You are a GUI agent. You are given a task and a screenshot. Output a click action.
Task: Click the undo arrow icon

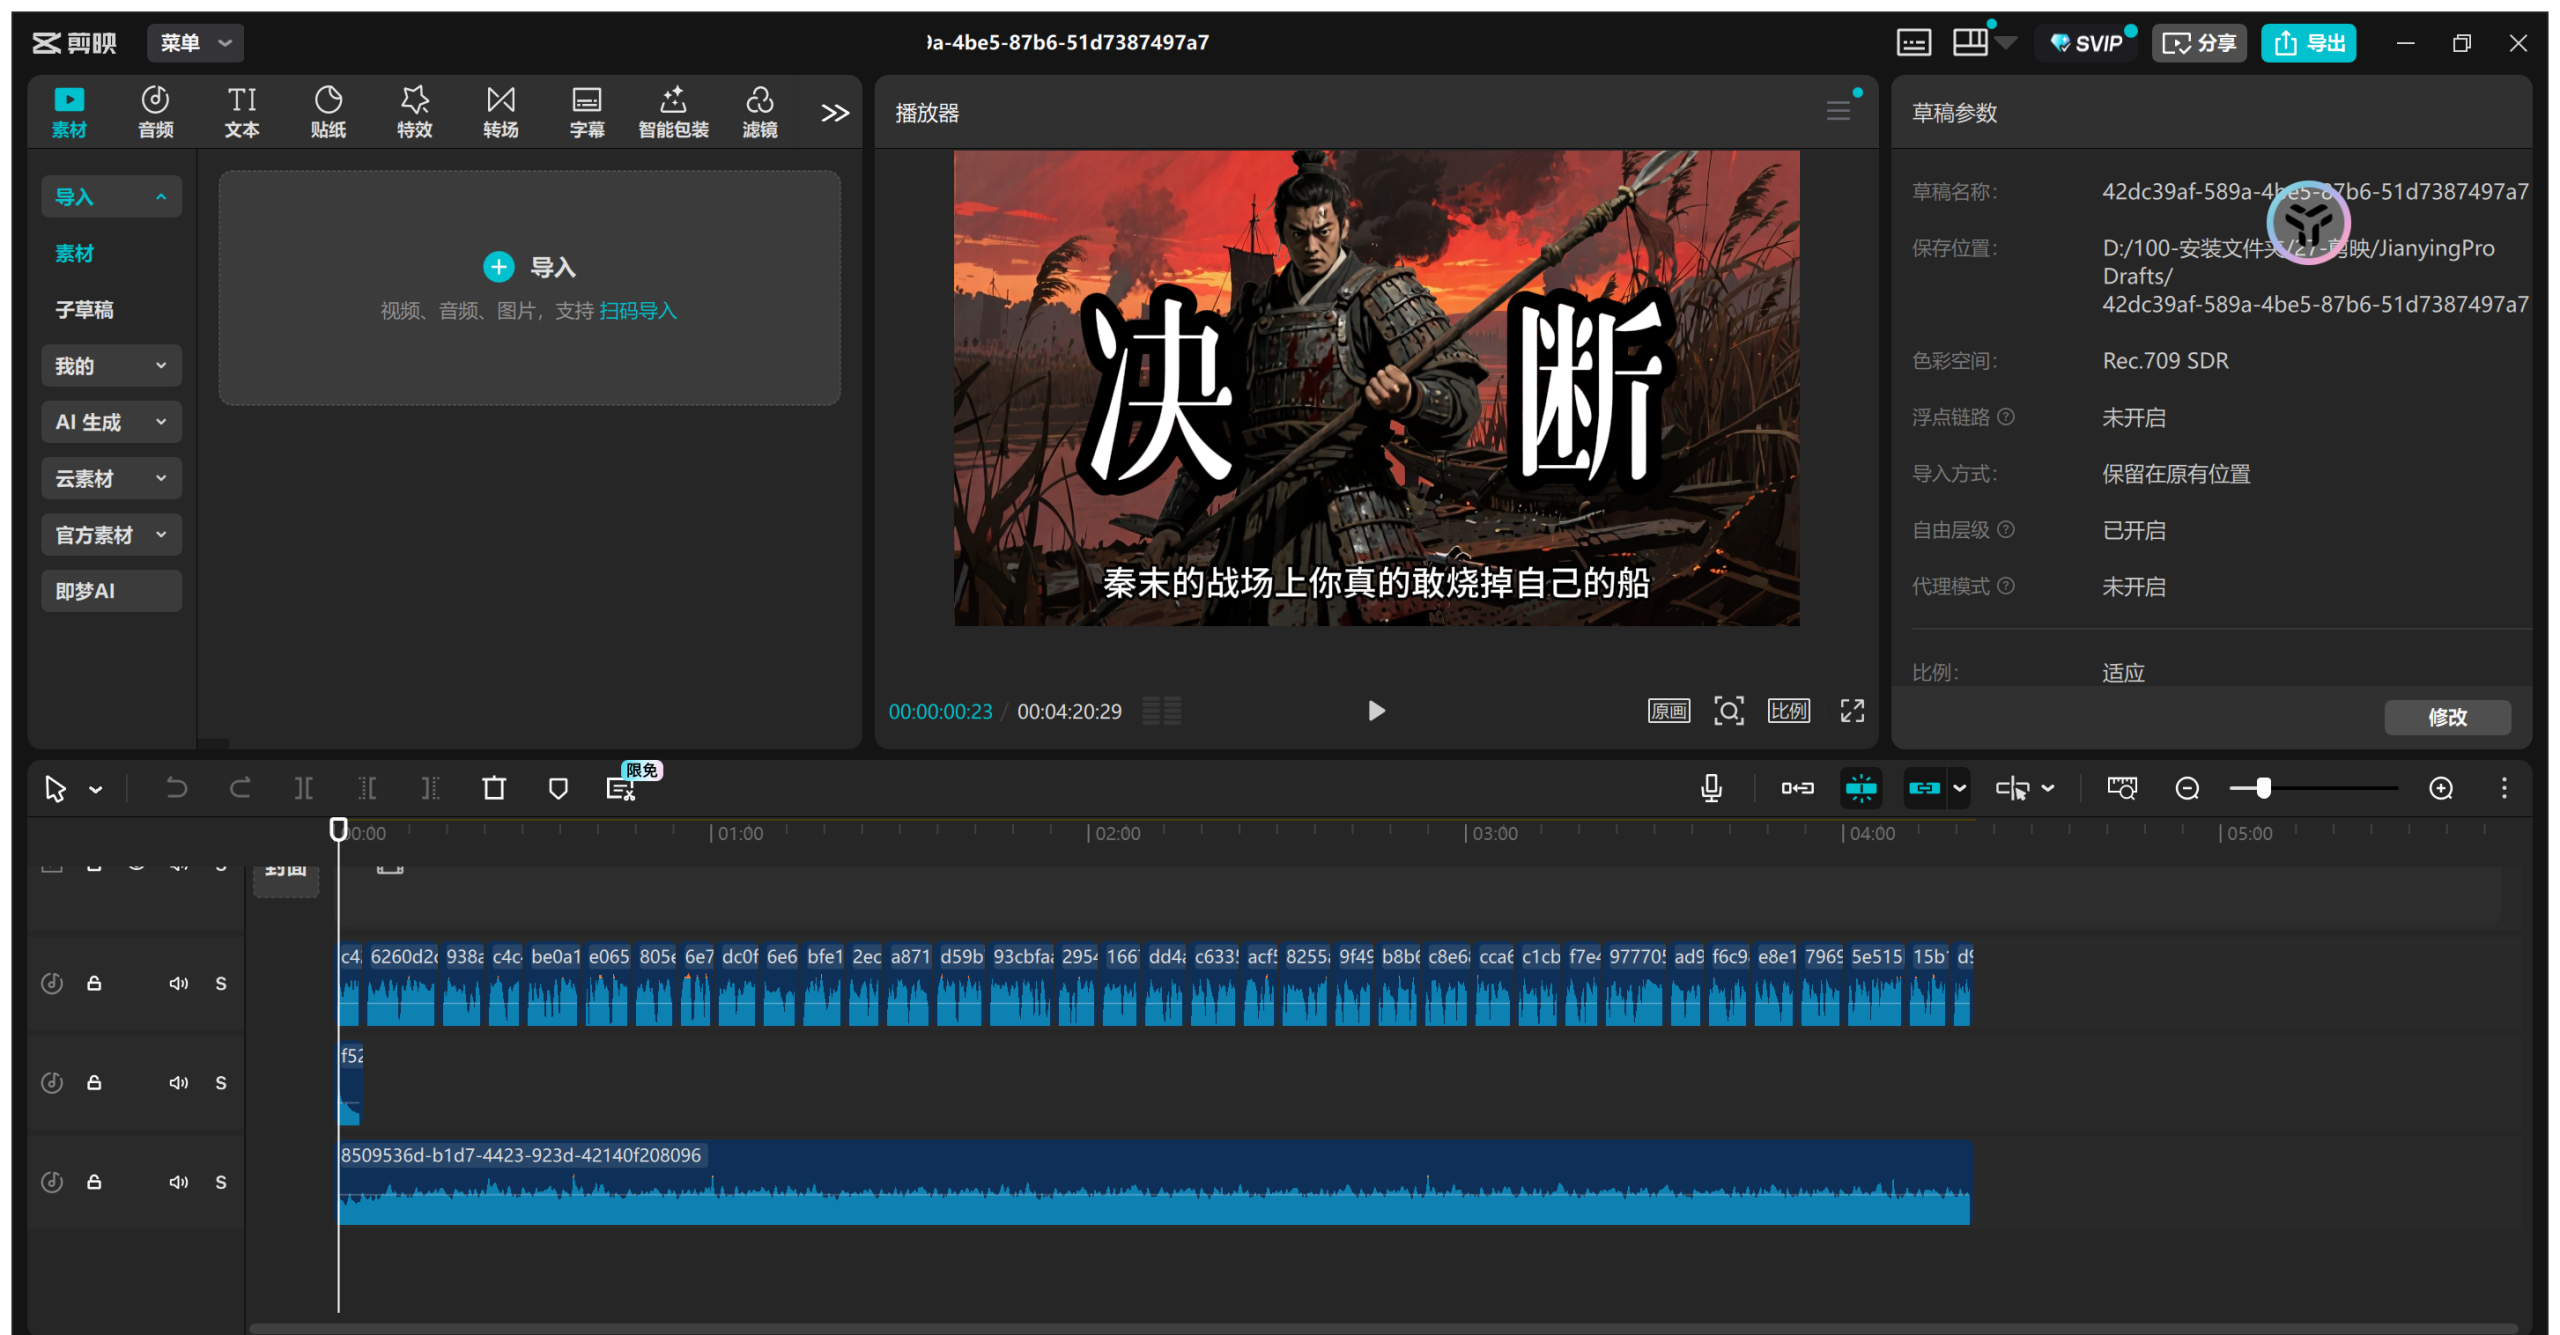coord(176,788)
